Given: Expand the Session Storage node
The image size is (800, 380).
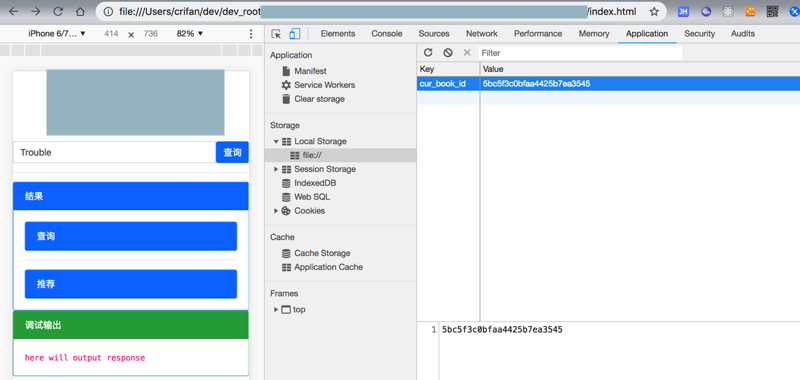Looking at the screenshot, I should click(x=276, y=169).
